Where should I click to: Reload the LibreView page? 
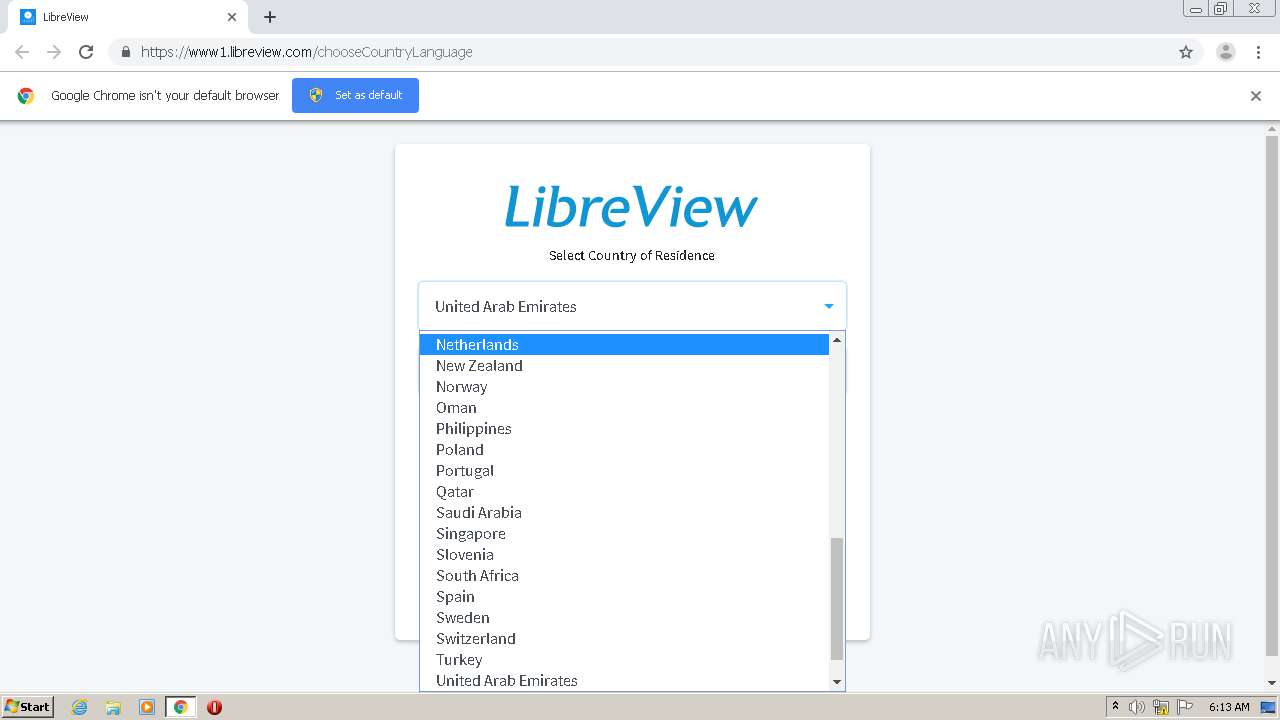click(x=86, y=52)
